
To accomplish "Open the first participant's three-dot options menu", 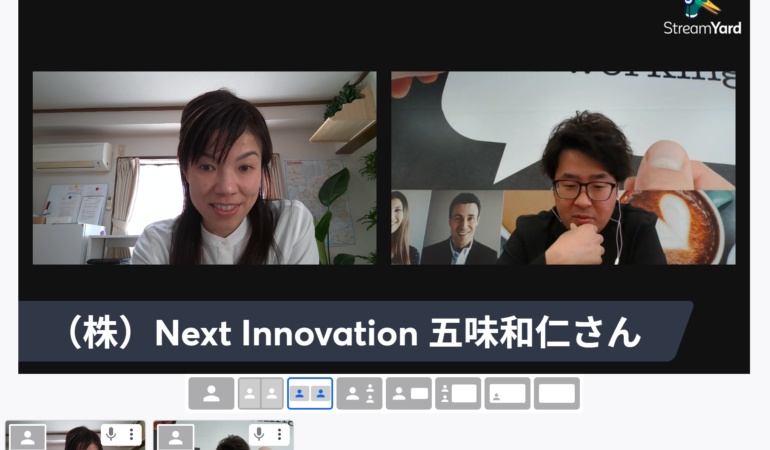I will coord(131,434).
